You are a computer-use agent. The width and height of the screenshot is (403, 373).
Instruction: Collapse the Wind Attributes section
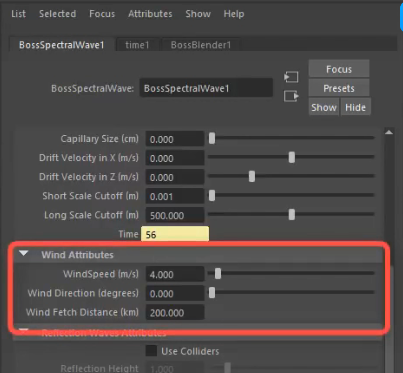pyautogui.click(x=24, y=254)
